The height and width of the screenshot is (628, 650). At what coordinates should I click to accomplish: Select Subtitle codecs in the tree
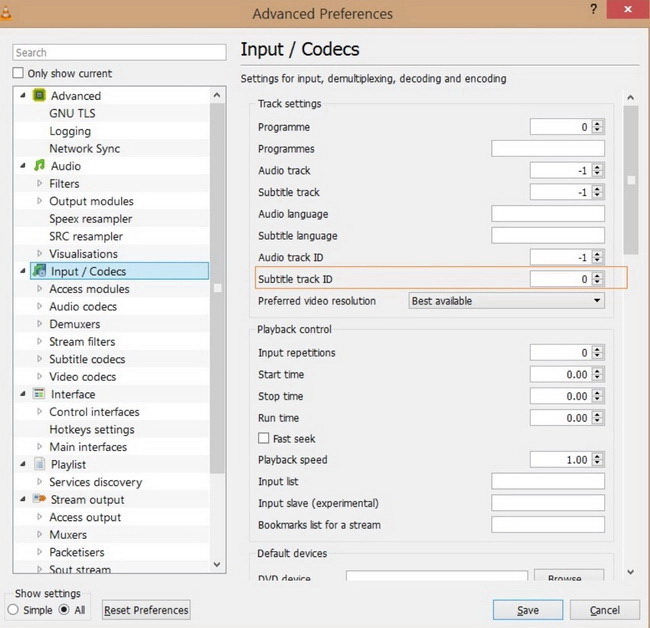(87, 359)
